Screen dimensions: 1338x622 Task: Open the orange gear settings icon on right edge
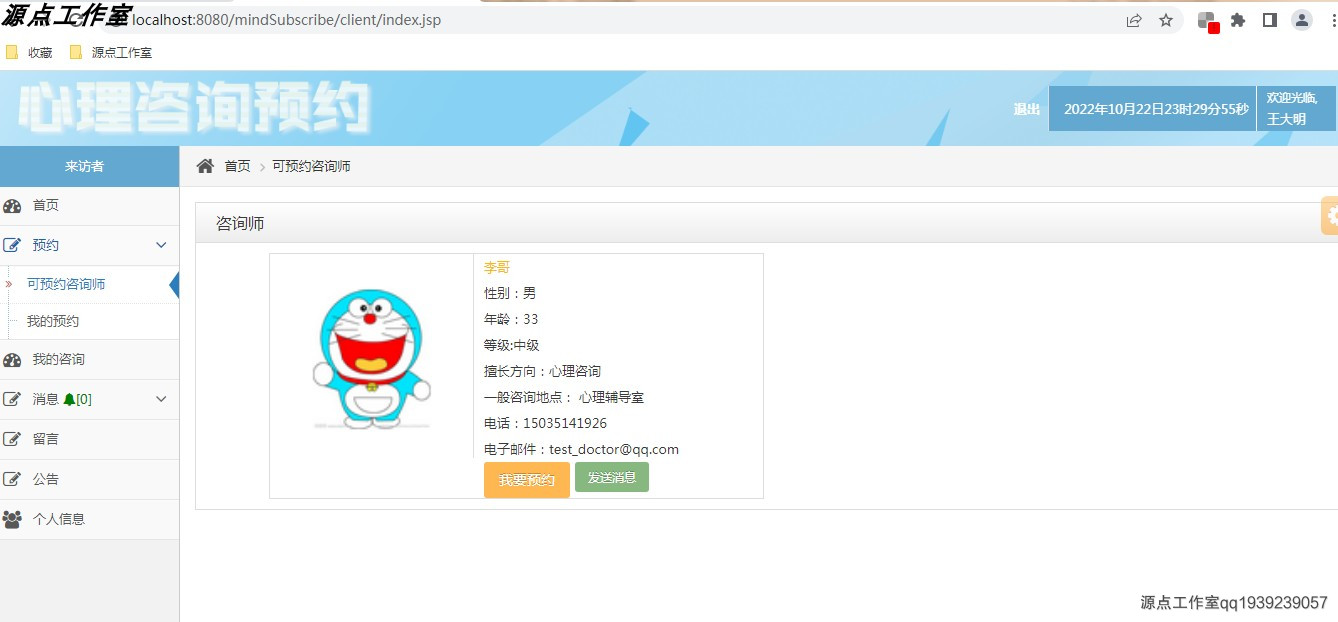[x=1331, y=215]
